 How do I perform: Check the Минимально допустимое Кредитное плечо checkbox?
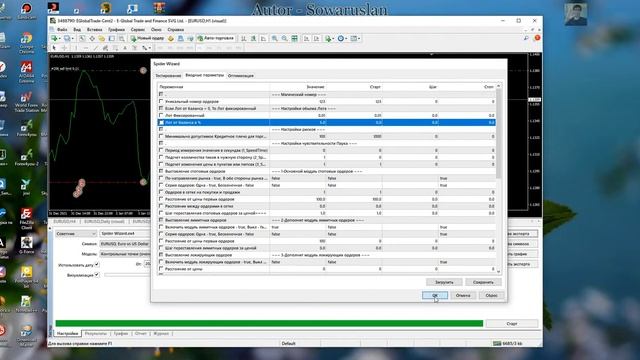(x=161, y=136)
